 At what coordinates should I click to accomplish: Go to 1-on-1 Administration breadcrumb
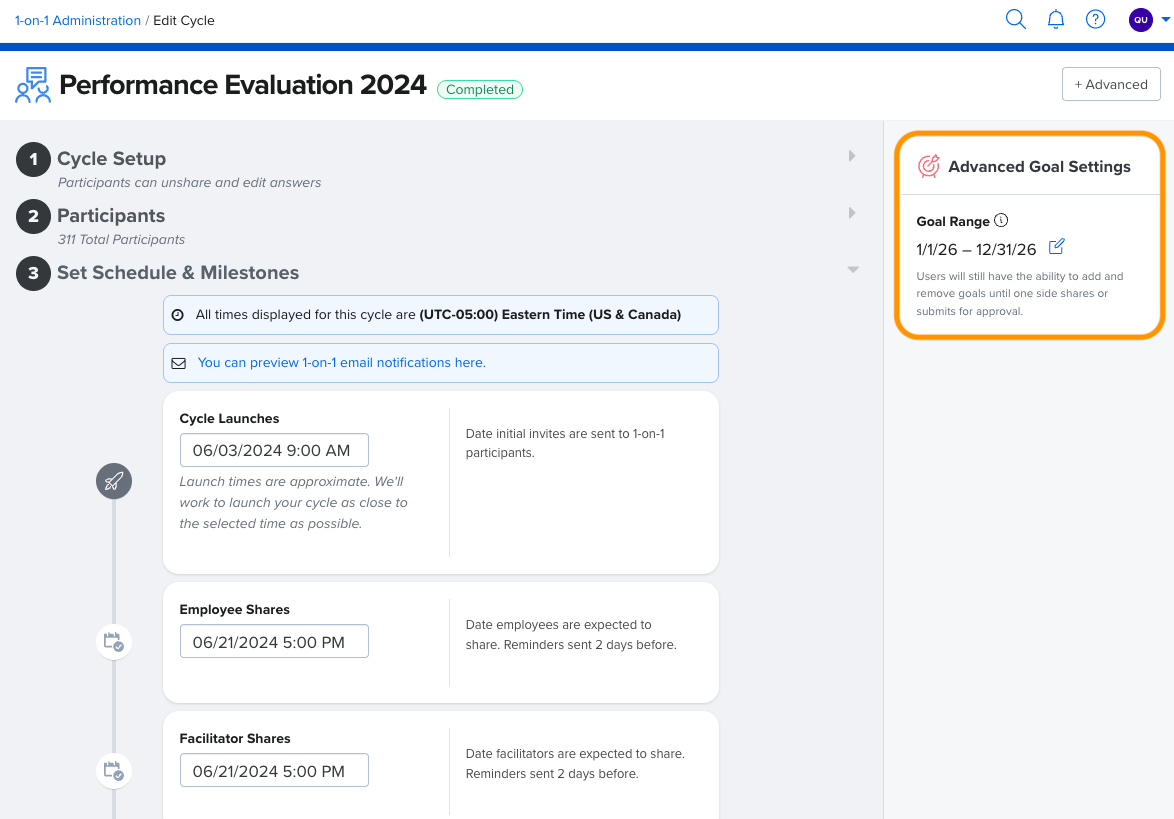(78, 20)
